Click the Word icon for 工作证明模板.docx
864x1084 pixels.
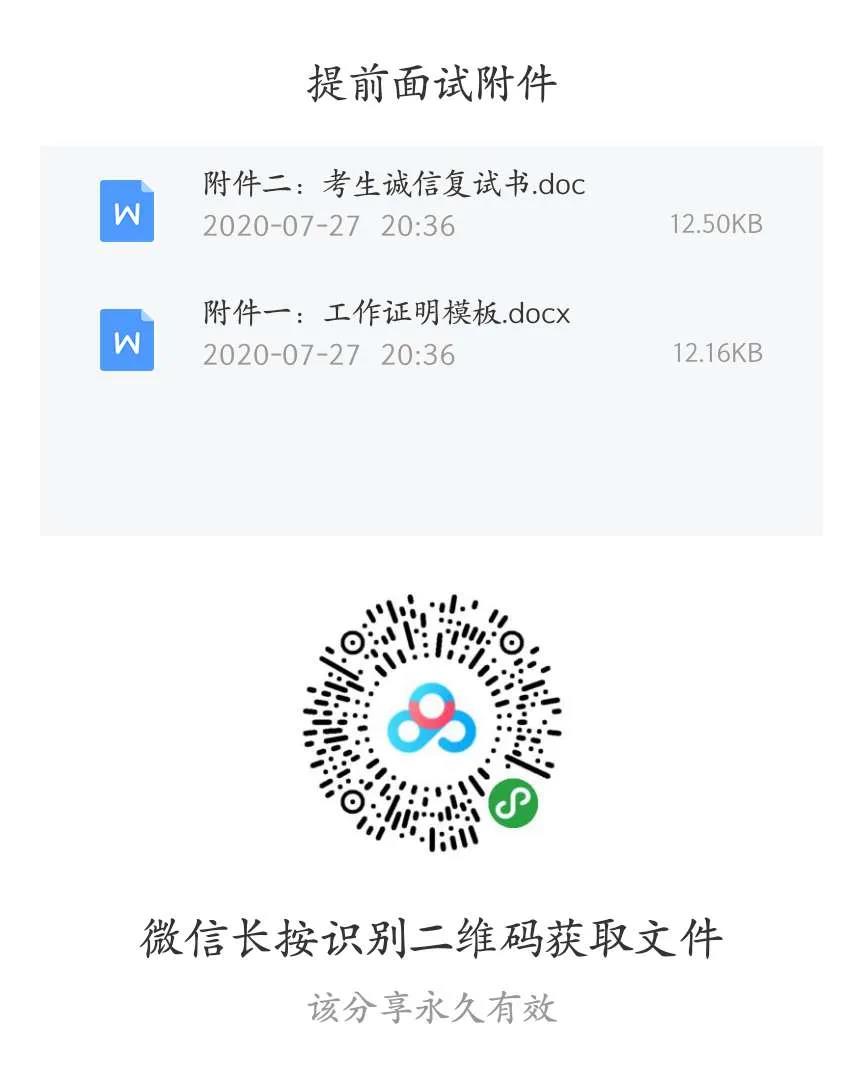pos(126,339)
